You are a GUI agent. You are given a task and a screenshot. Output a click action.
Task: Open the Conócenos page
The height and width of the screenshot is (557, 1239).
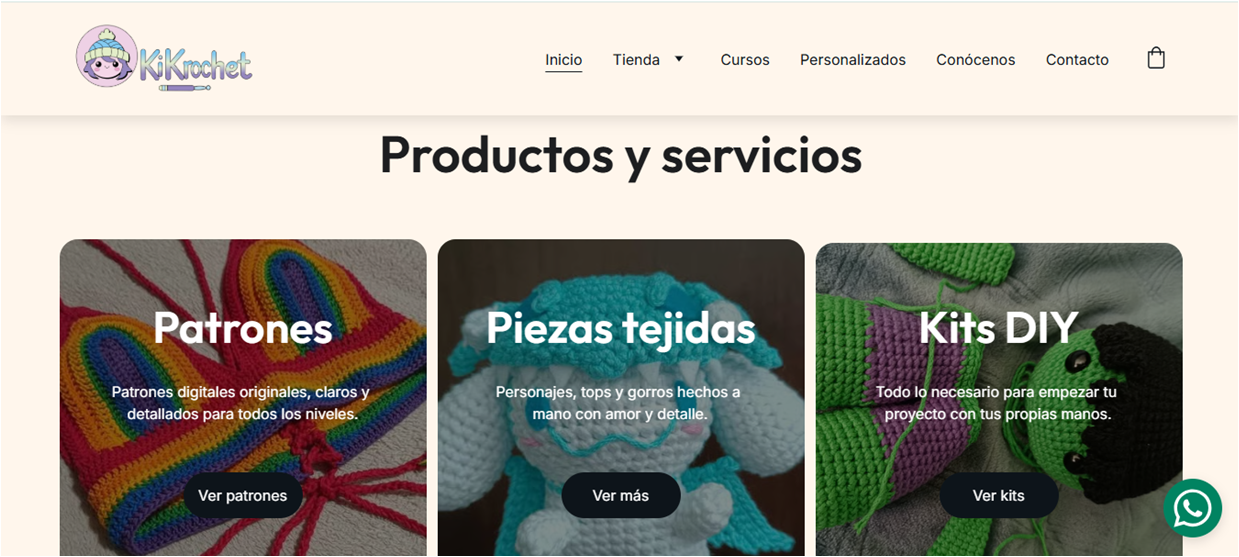coord(975,60)
